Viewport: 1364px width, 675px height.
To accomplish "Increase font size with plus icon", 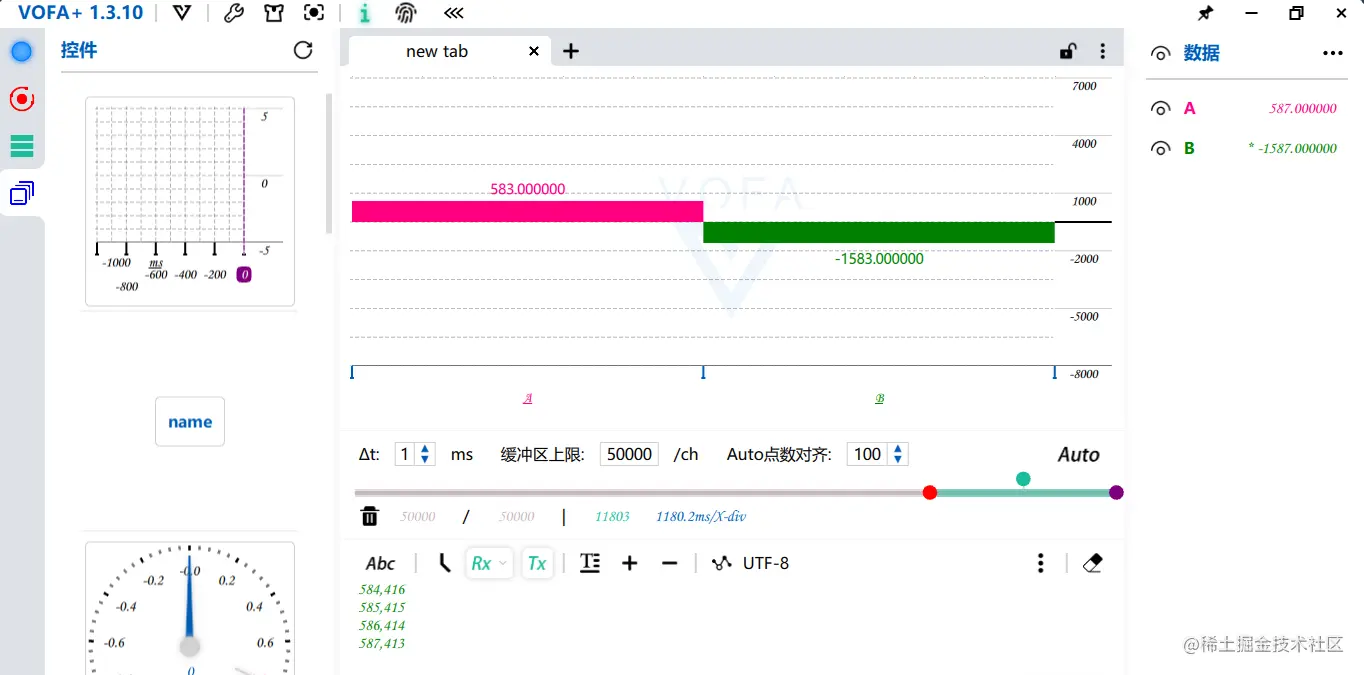I will [x=629, y=563].
